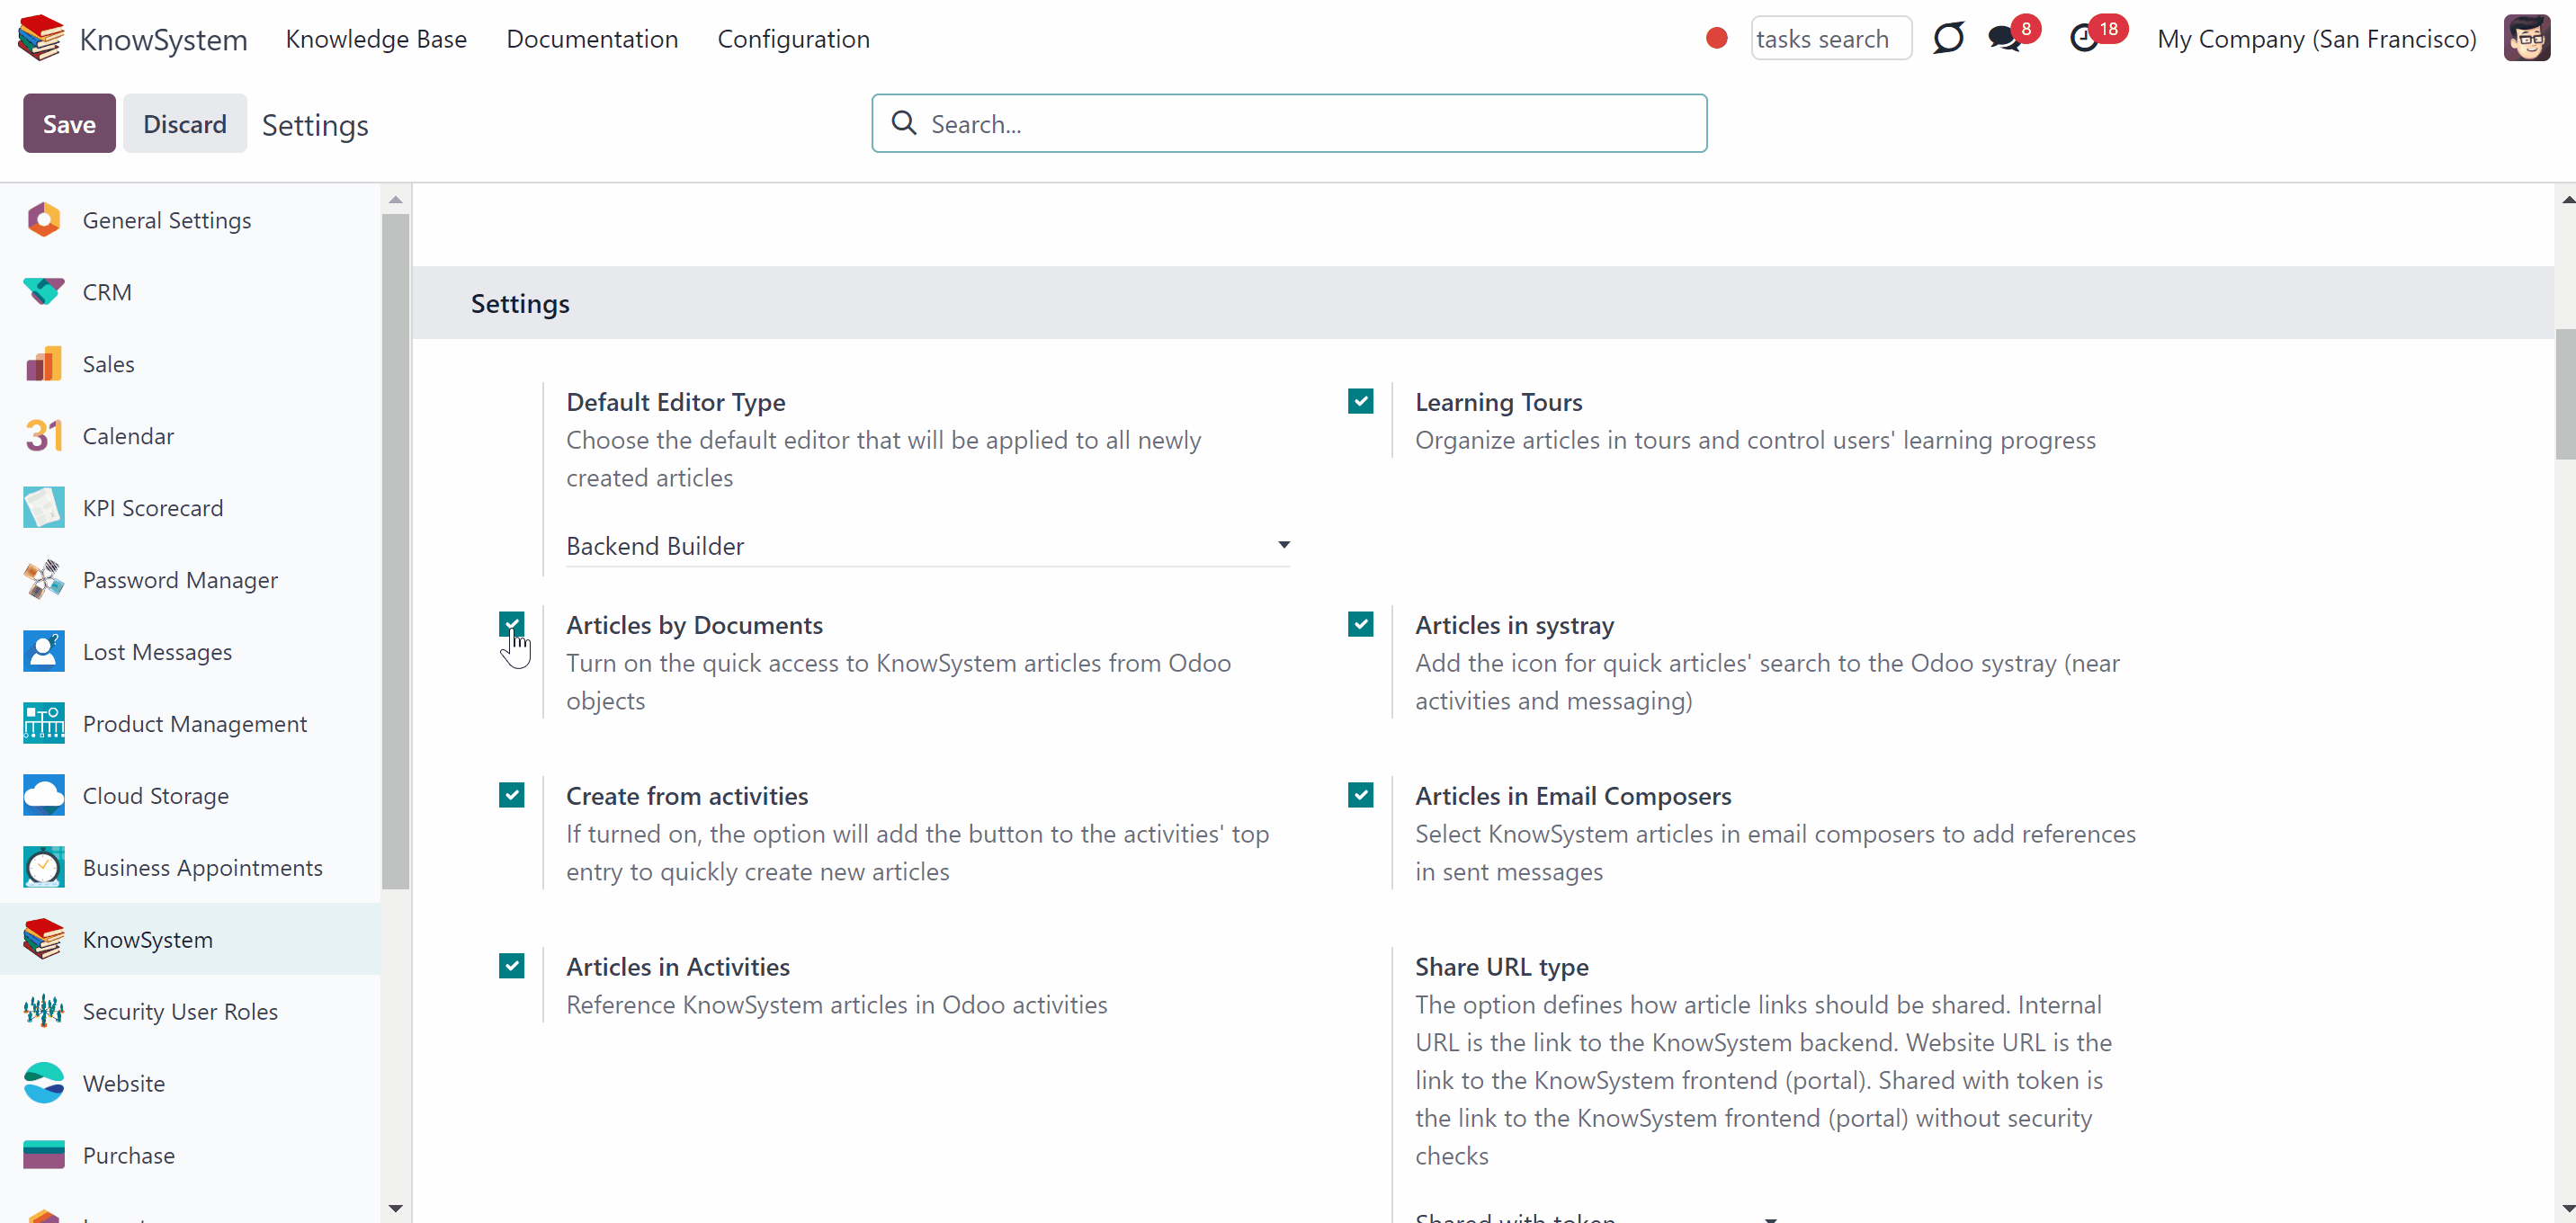Click the Business Appointments clock icon
The width and height of the screenshot is (2576, 1223).
click(44, 868)
